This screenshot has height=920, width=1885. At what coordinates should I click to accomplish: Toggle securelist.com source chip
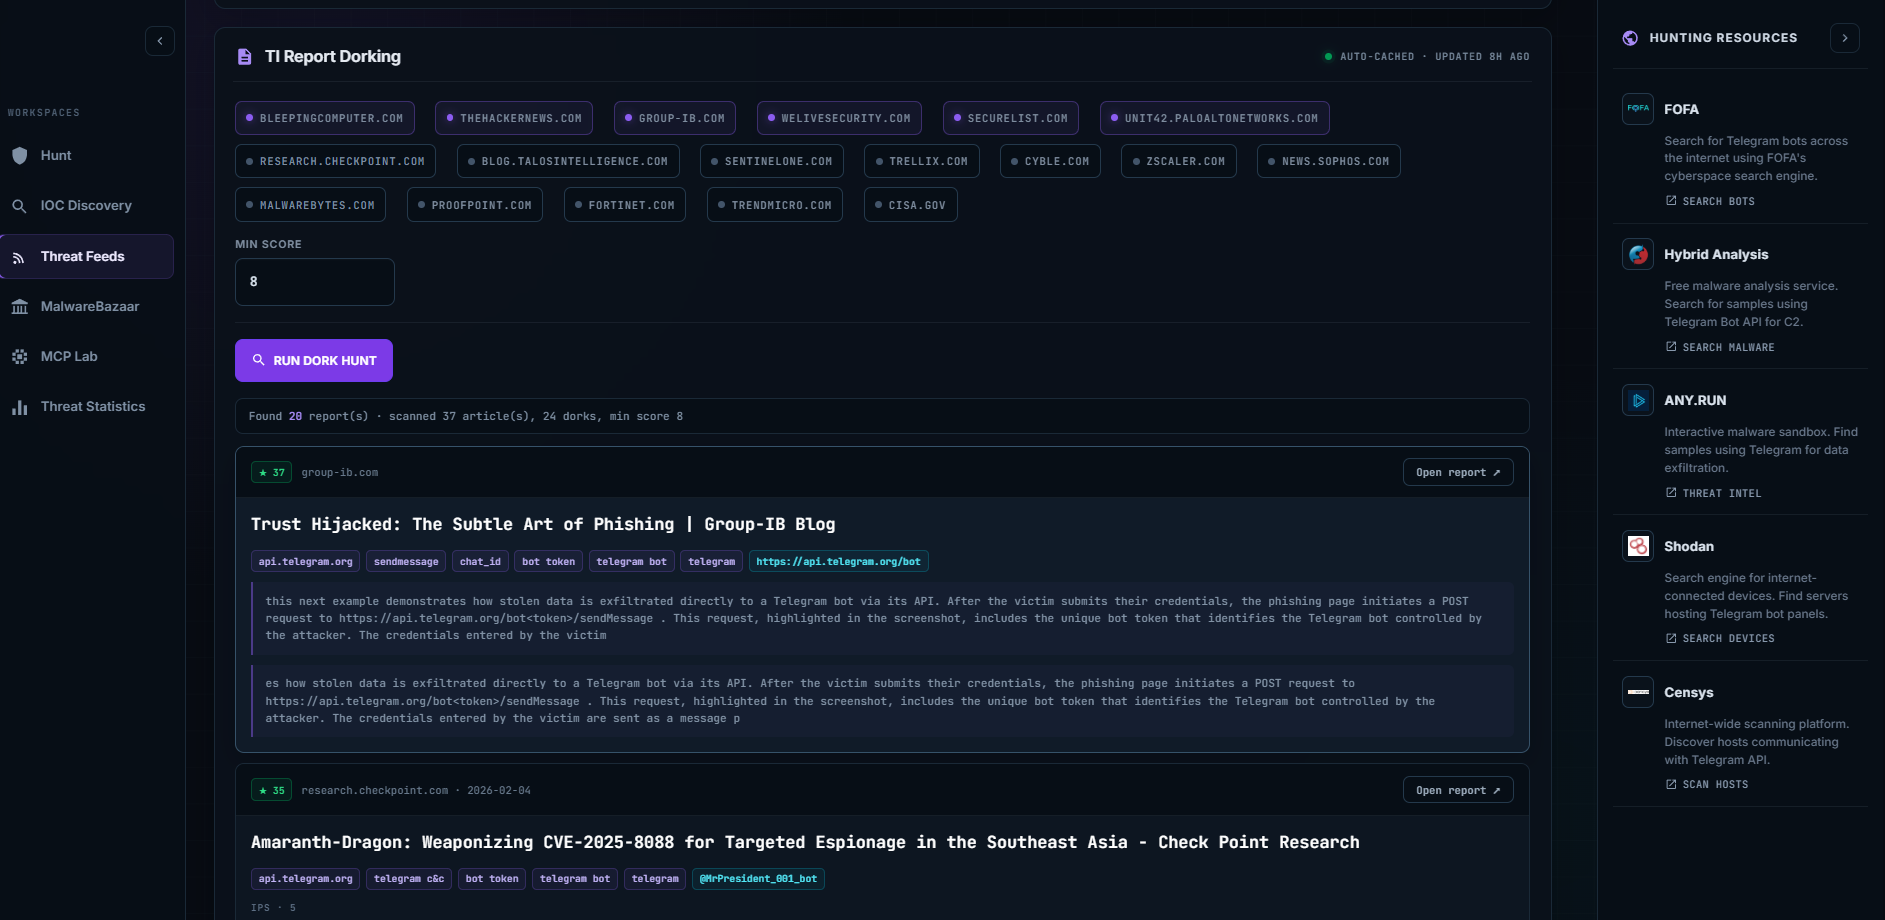coord(1011,118)
